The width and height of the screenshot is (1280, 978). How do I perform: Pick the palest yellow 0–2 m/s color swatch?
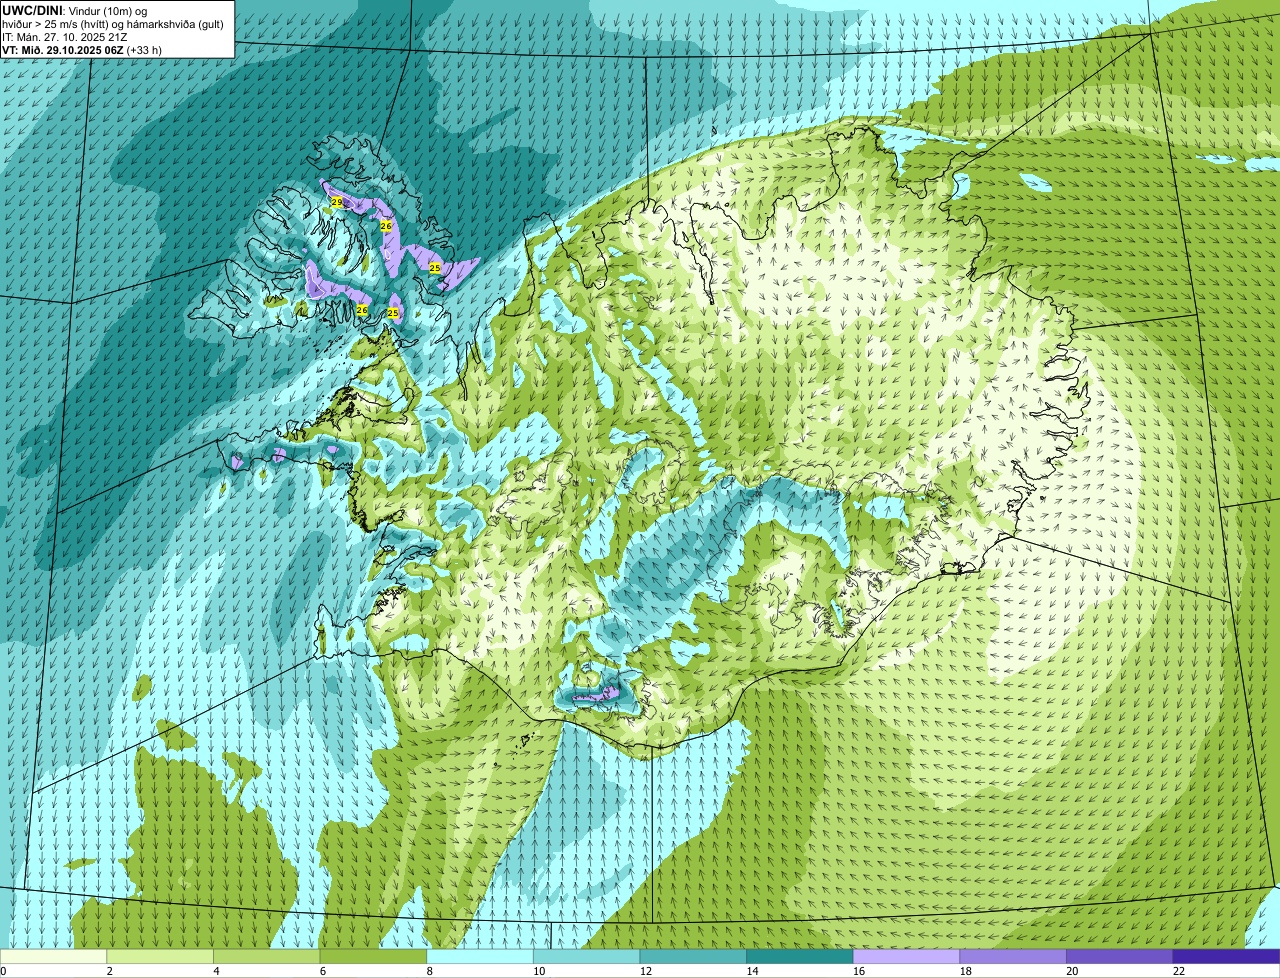(x=53, y=956)
